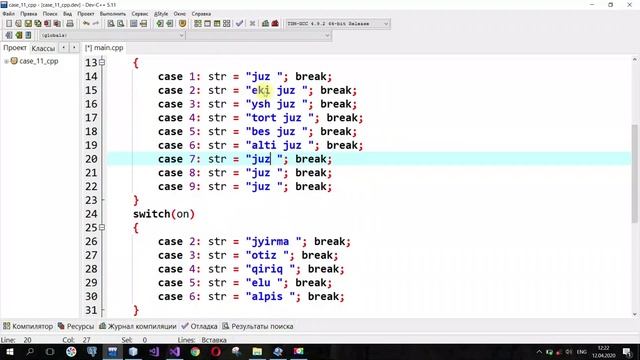Open the Результаты поиска bottom tab
The image size is (640, 360).
coord(258,326)
